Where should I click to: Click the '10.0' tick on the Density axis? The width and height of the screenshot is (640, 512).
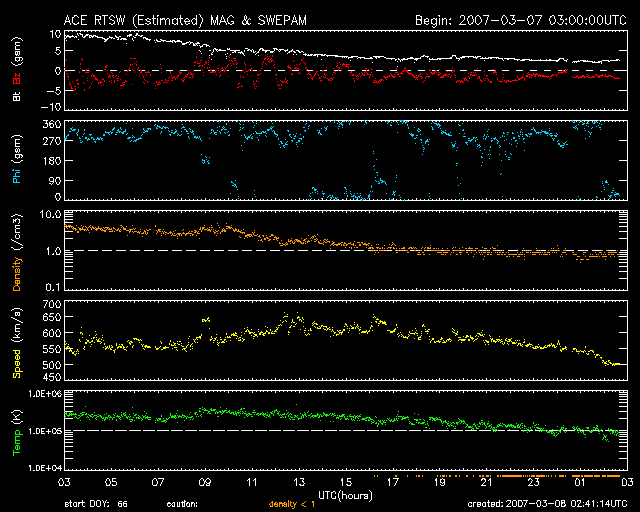pyautogui.click(x=50, y=214)
